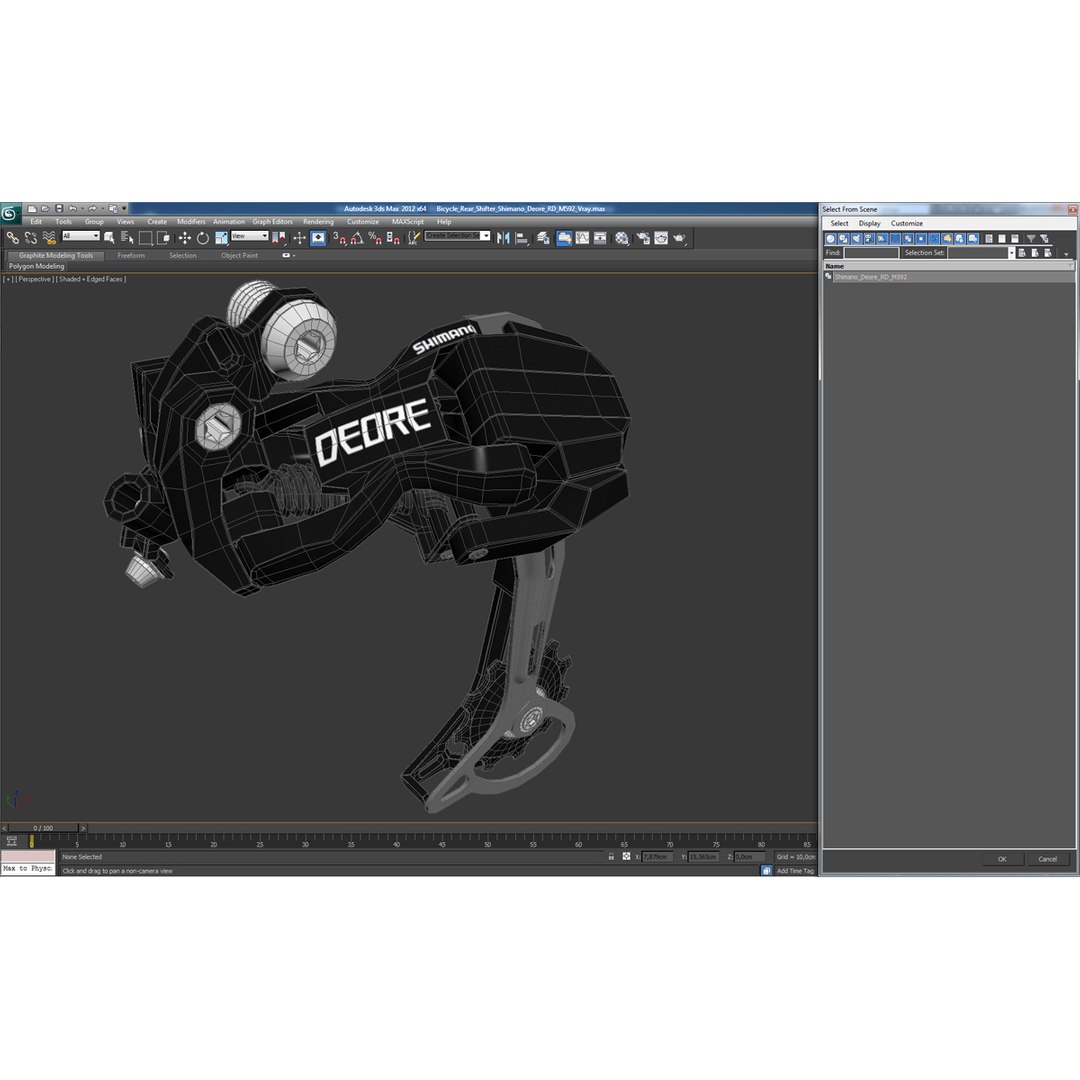Toggle Display Geometry filter in Select From Scene
The height and width of the screenshot is (1080, 1080).
(x=831, y=238)
